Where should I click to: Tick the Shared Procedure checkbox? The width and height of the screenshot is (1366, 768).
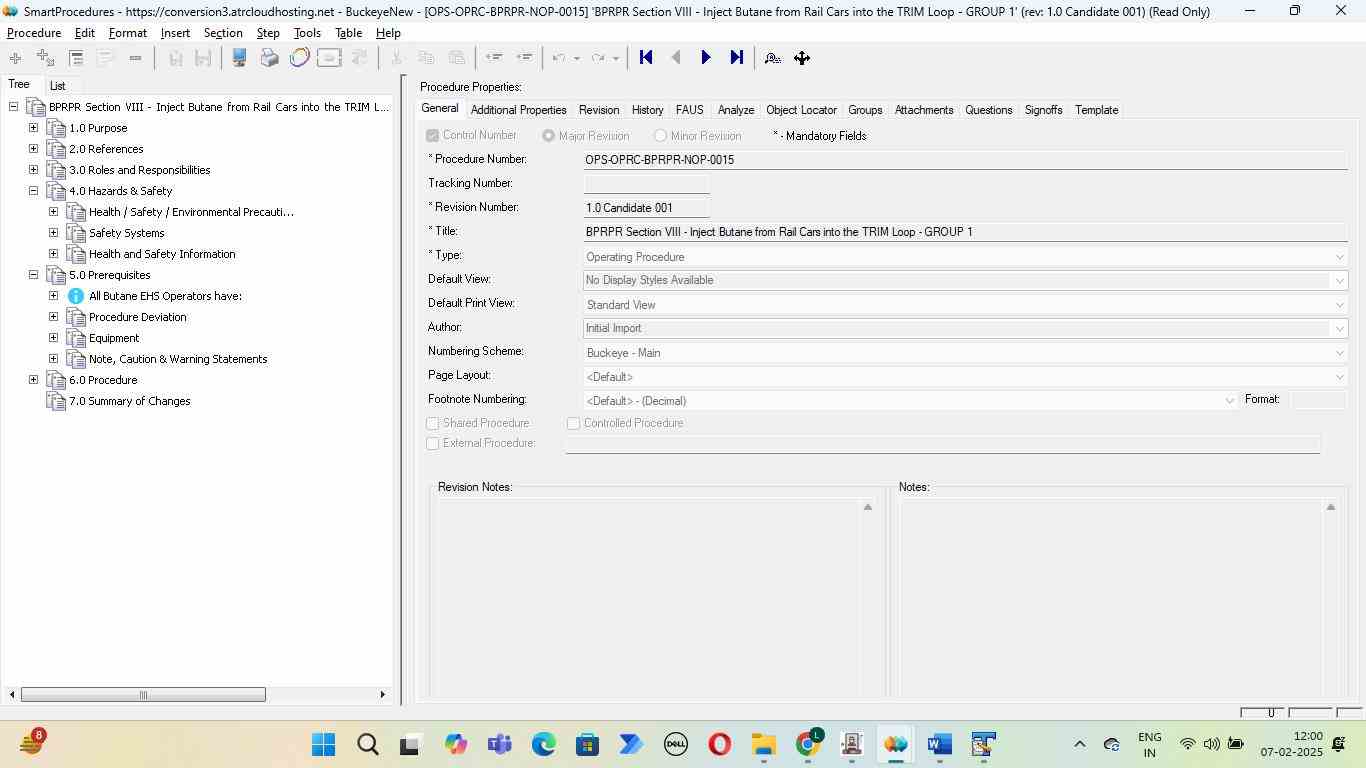pyautogui.click(x=433, y=424)
